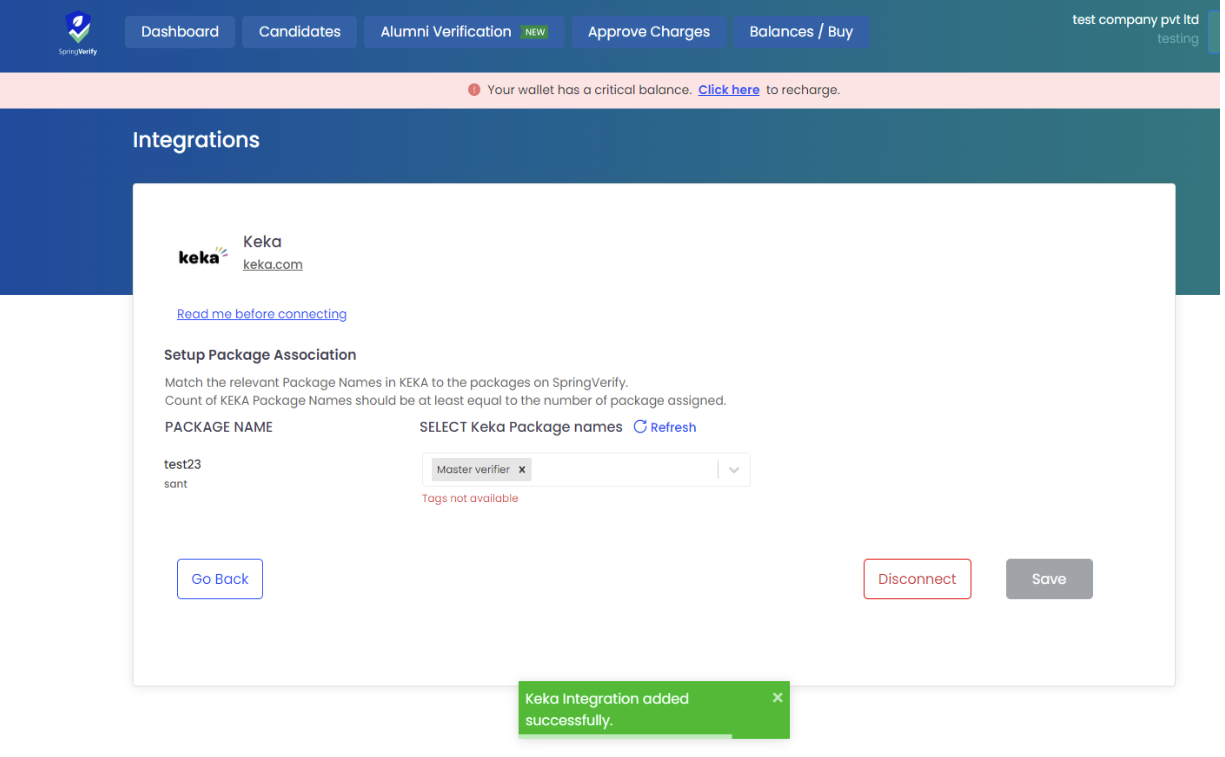Click the Keka logo image
Screen dimensions: 1225x757
[203, 256]
